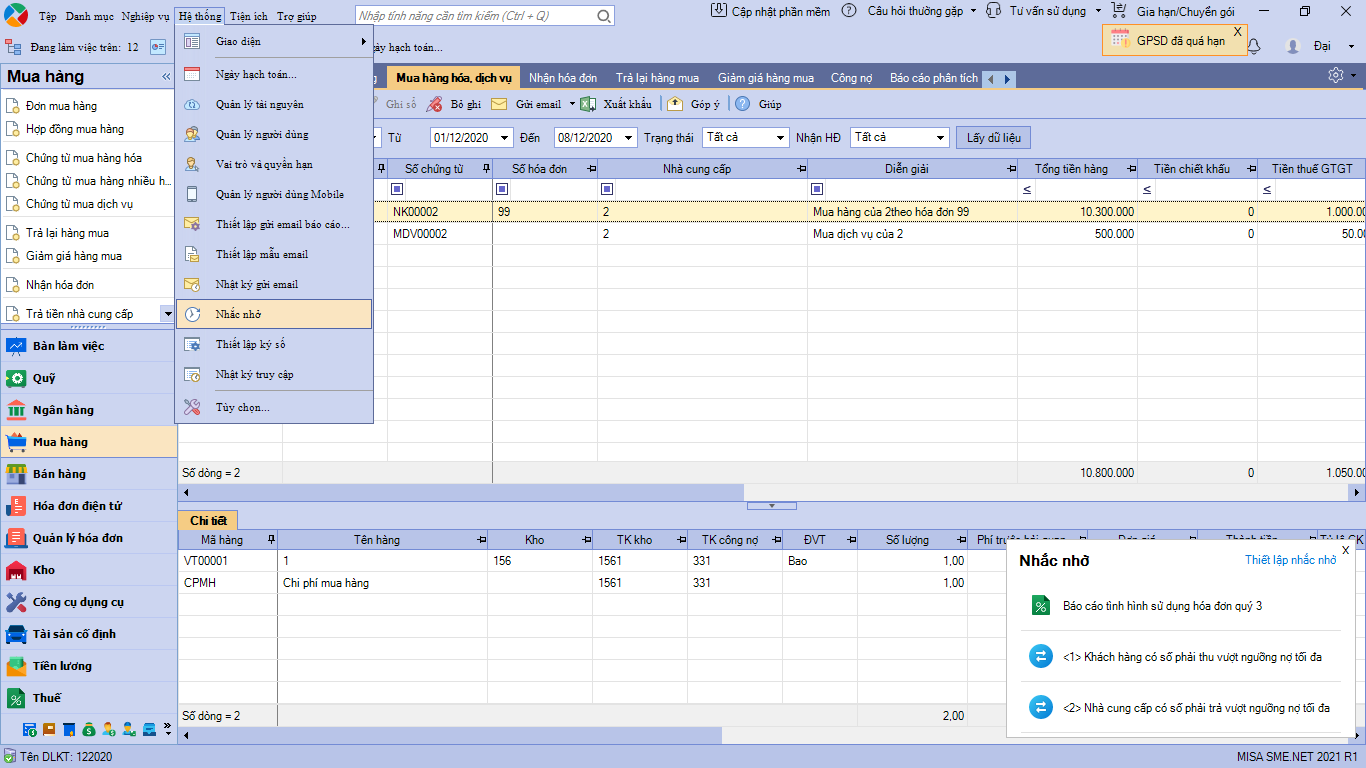Open the Bàn làm việc dashboard icon
The height and width of the screenshot is (768, 1366).
(x=16, y=346)
